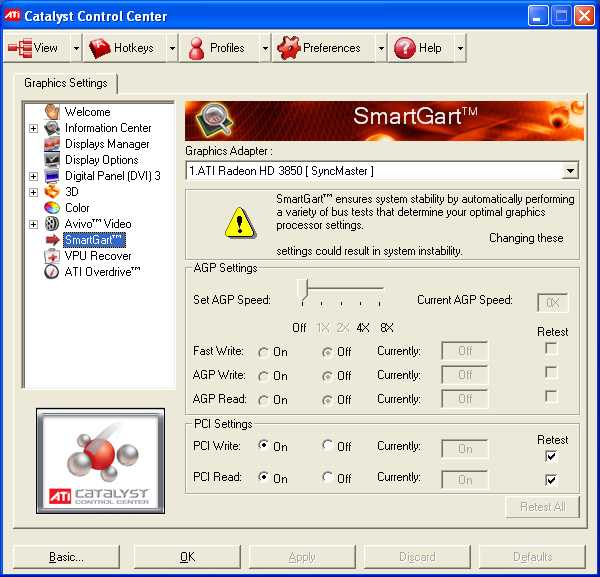Set PCI Read to On
Screen dimensions: 600x577
(x=264, y=477)
